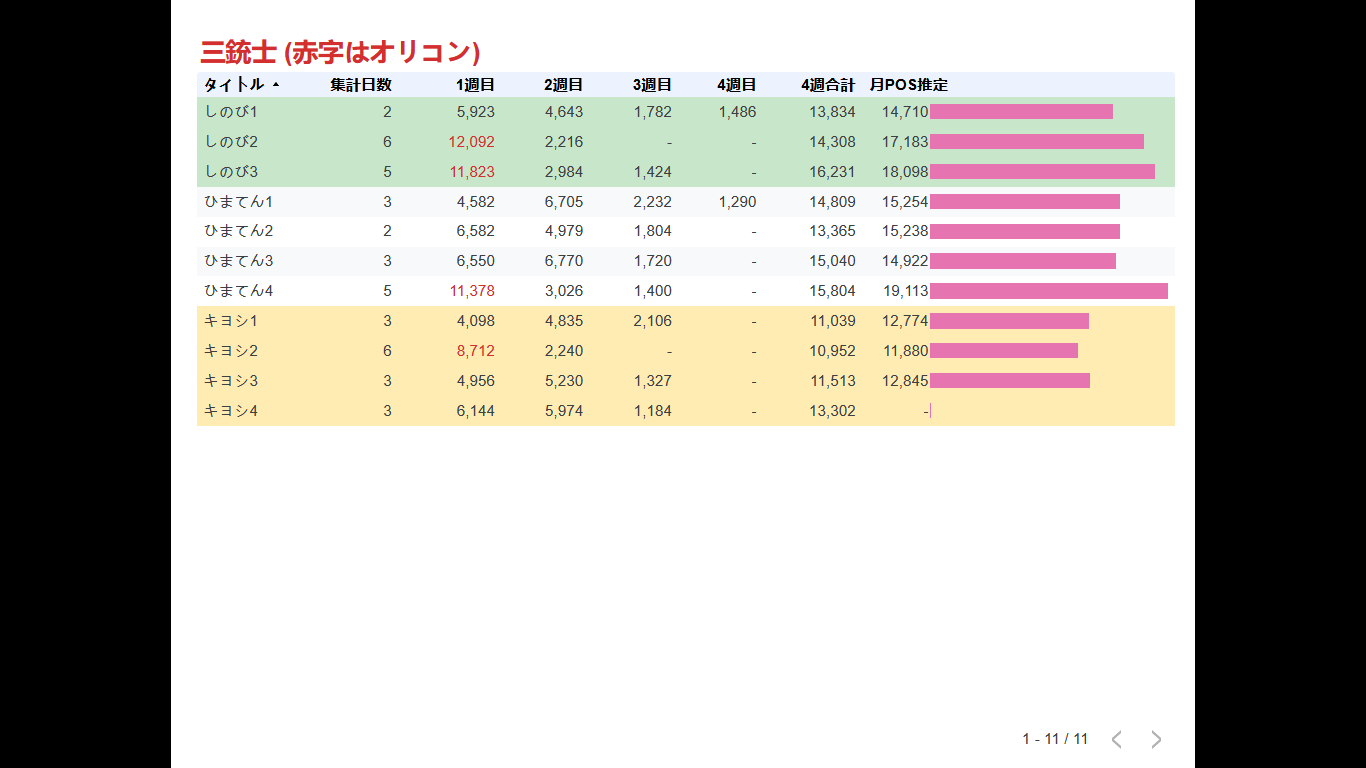The image size is (1366, 768).
Task: Click the 2週目 column header
Action: coord(564,85)
